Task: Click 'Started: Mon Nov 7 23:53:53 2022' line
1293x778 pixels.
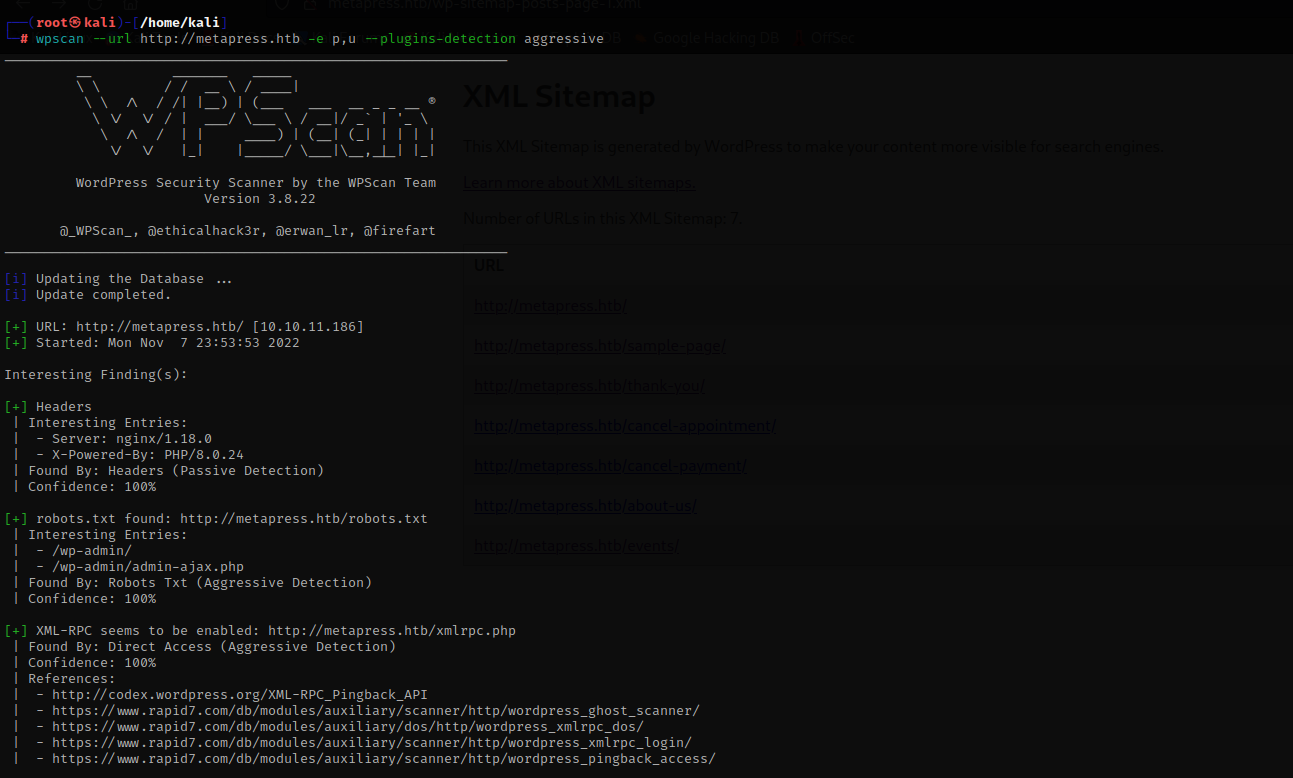Action: point(152,343)
